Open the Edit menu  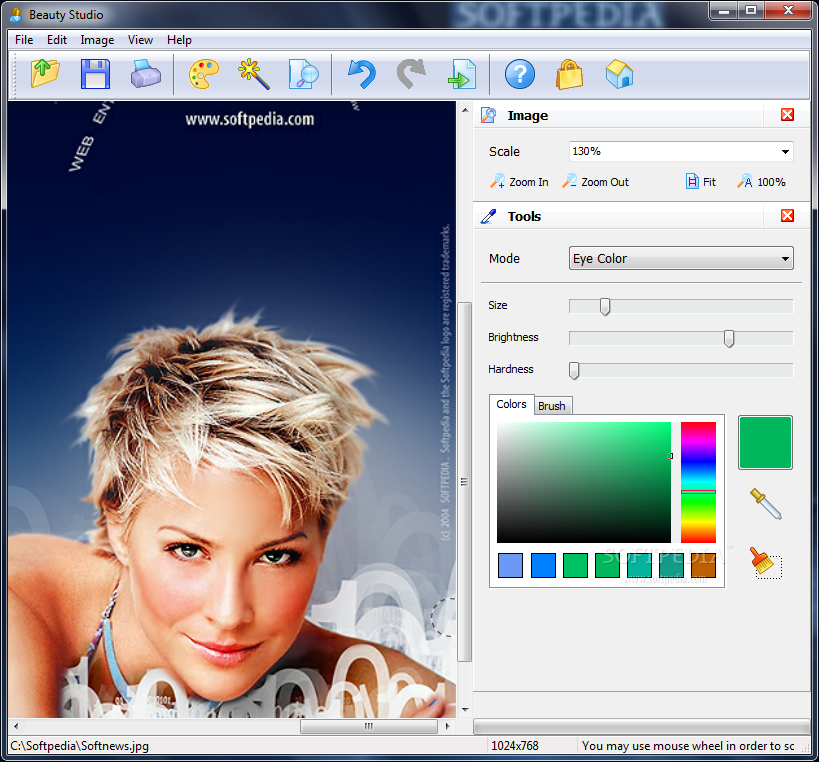coord(57,40)
